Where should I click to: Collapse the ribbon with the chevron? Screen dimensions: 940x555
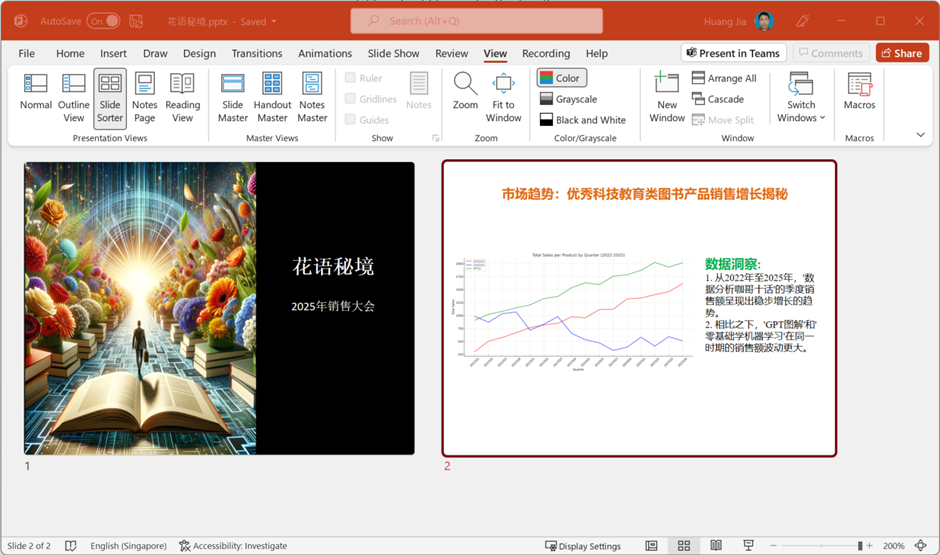click(x=920, y=135)
